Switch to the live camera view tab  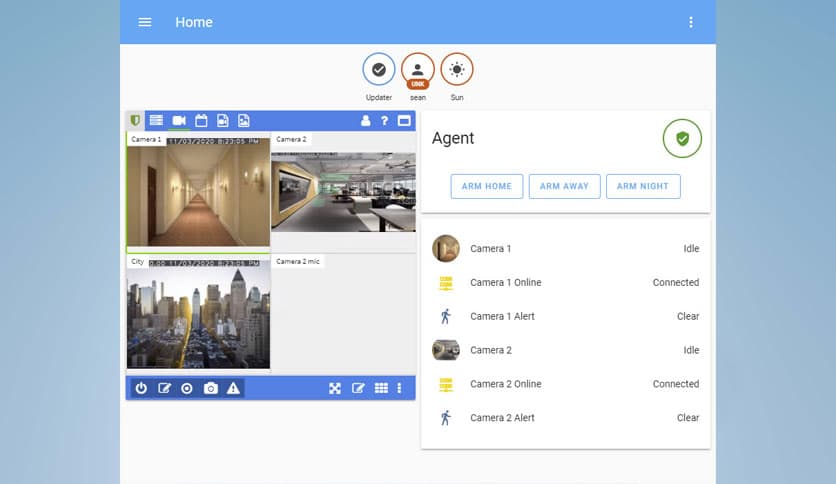179,121
